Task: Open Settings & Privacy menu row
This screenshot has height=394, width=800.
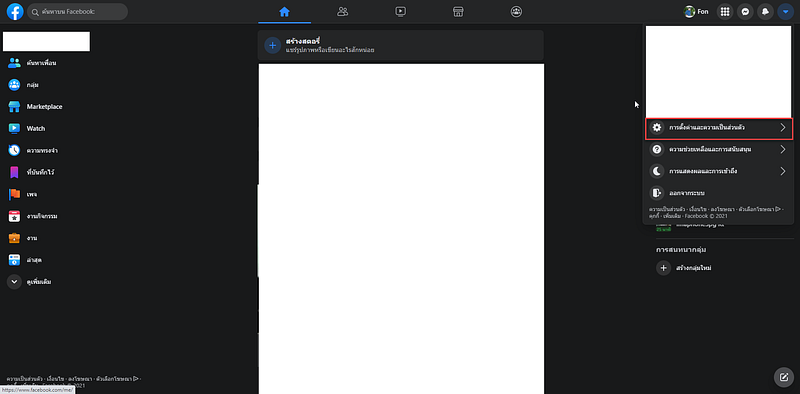Action: (719, 128)
